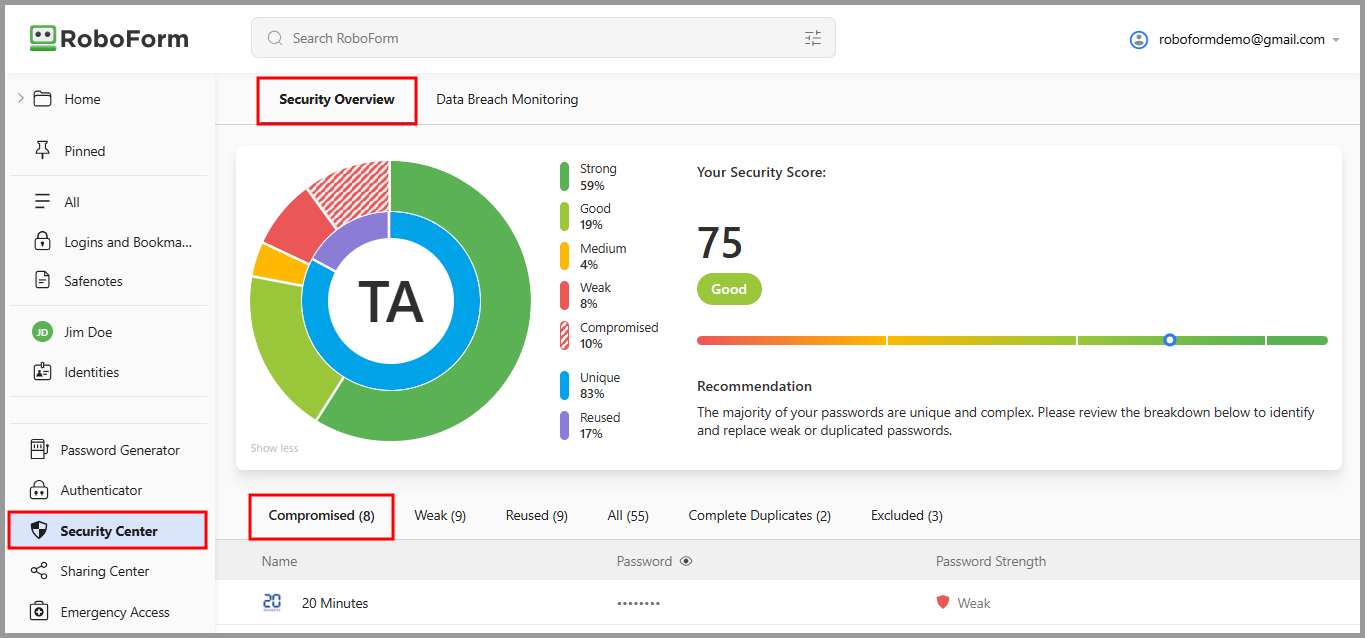Click the Pinned pin icon

tap(42, 150)
